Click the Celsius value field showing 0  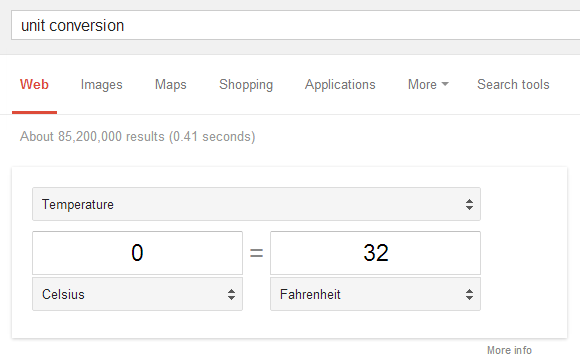(137, 253)
